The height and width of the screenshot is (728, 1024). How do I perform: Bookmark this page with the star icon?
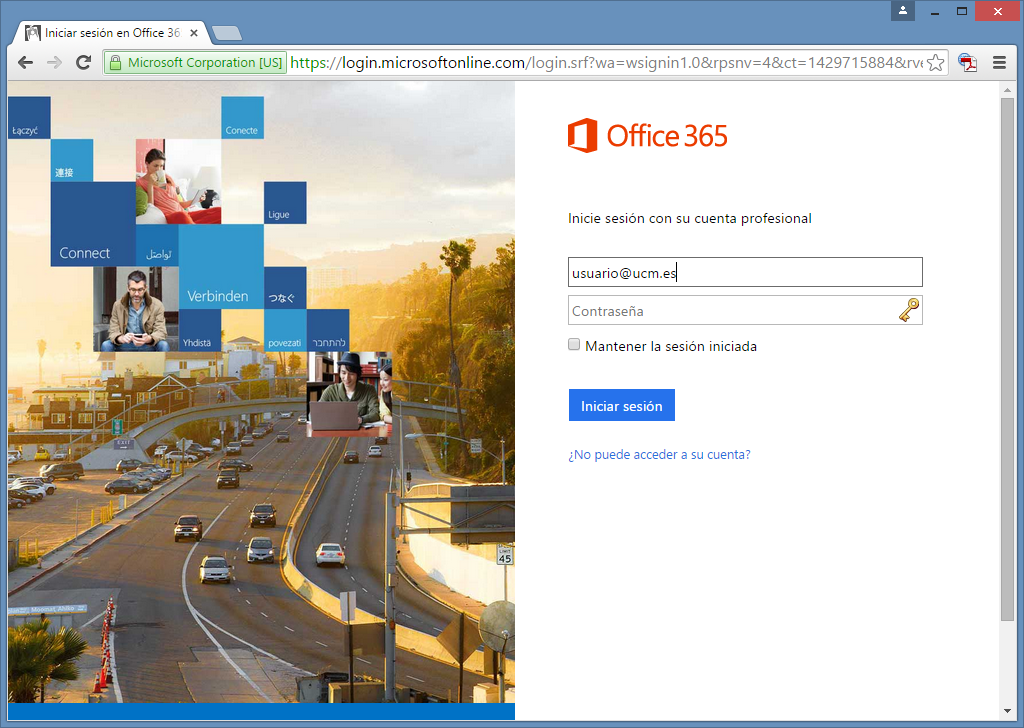(935, 63)
